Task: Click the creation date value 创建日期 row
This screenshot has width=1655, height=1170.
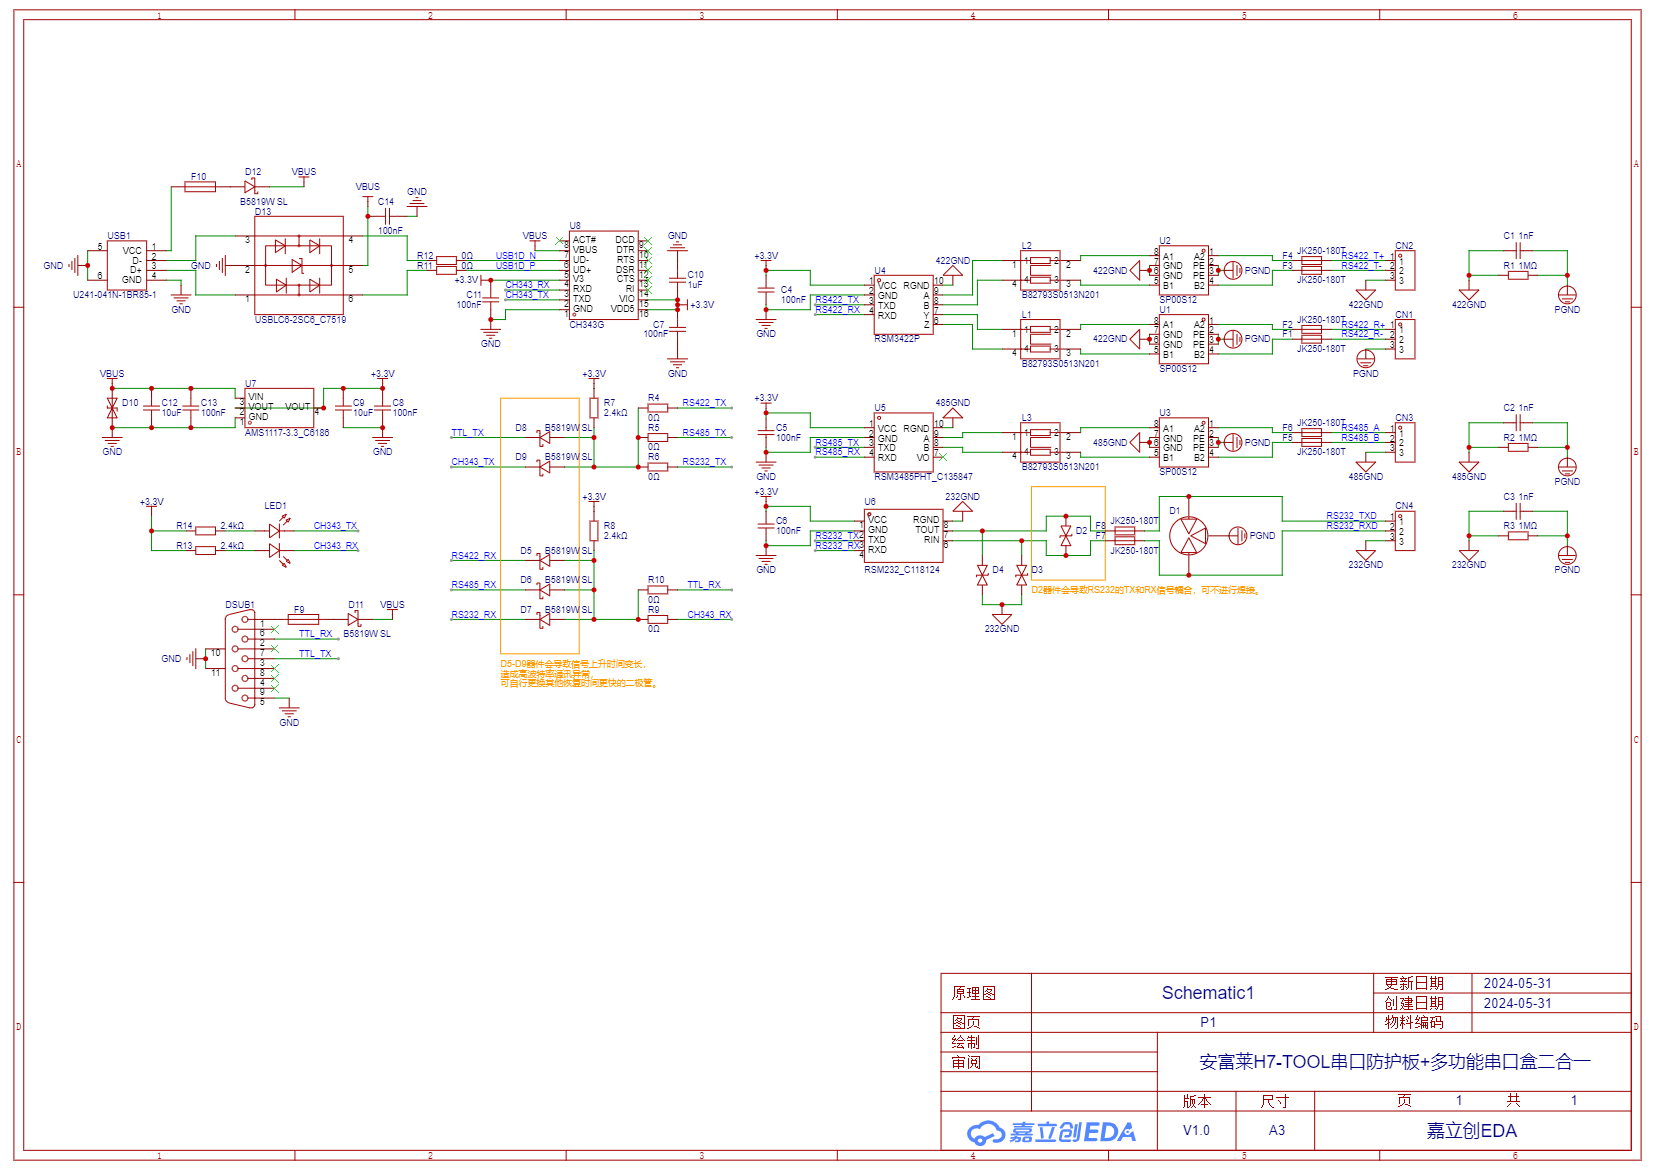Action: [1518, 1003]
